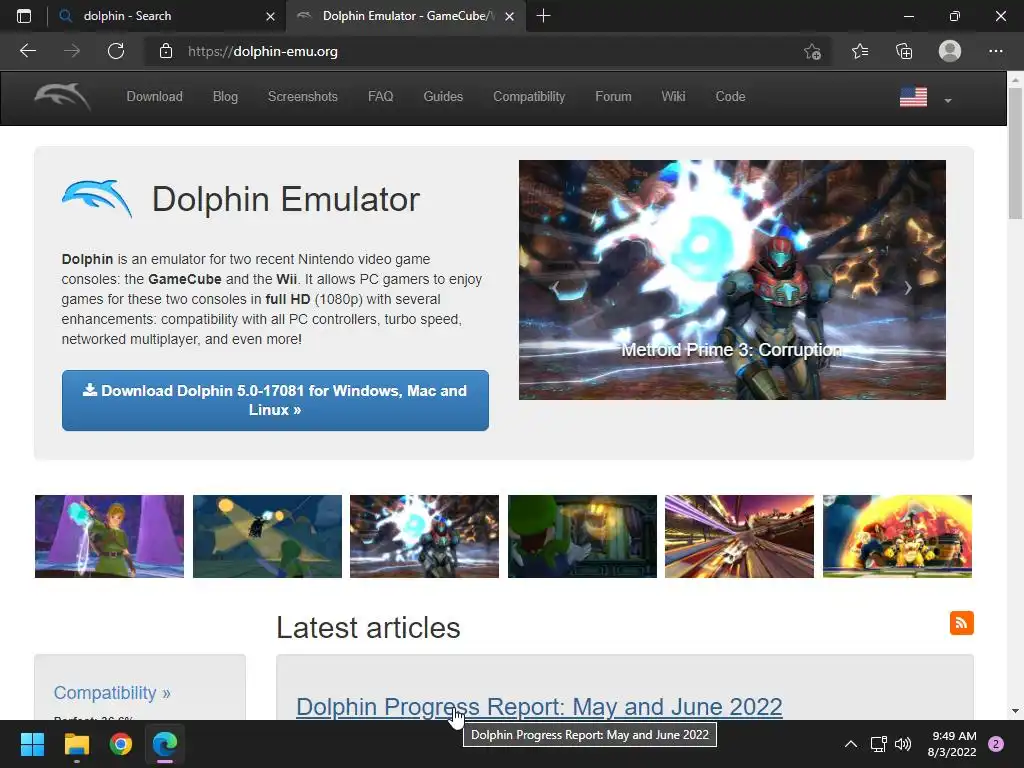Viewport: 1024px width, 768px height.
Task: Open the volume speaker tray icon
Action: click(x=903, y=744)
